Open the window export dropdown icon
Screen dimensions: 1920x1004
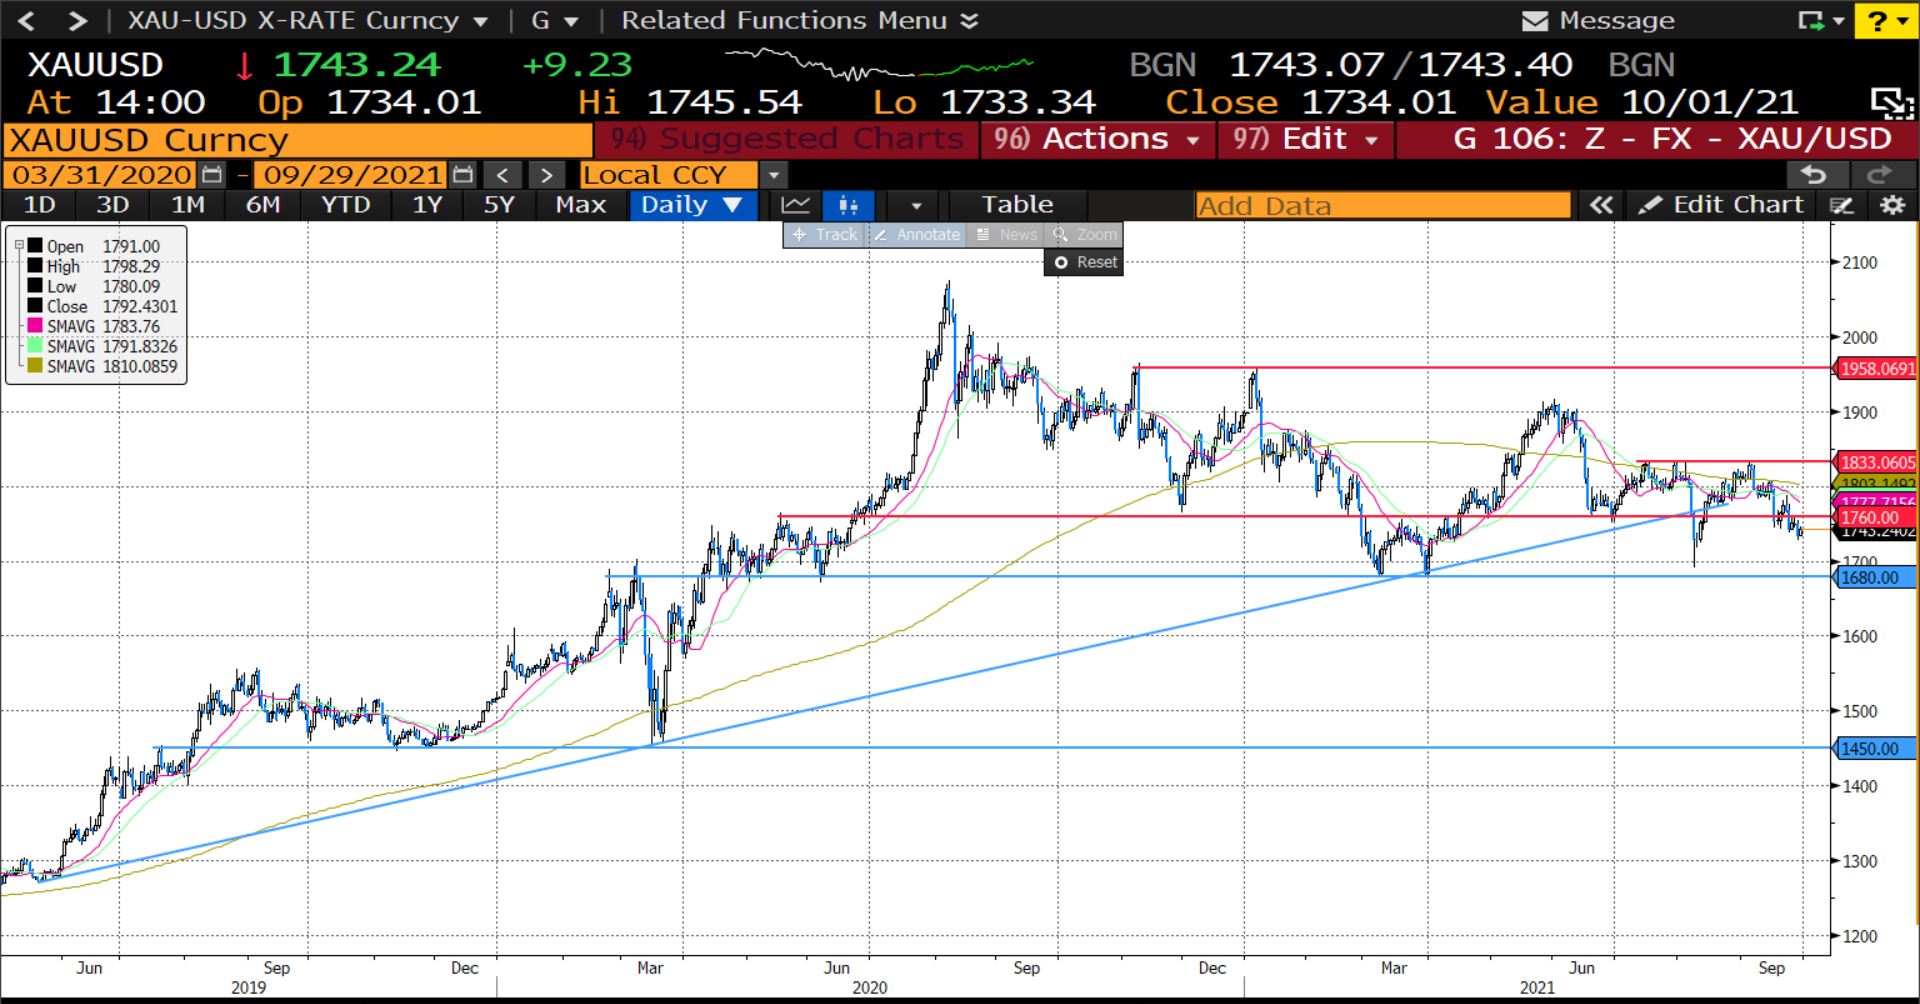pyautogui.click(x=1820, y=20)
